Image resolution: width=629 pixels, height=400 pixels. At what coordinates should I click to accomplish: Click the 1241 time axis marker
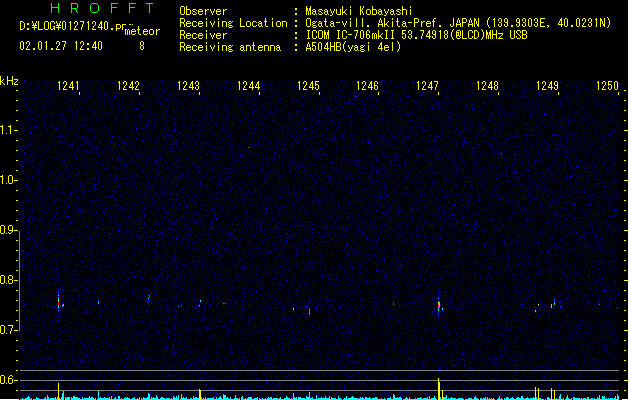click(x=68, y=86)
